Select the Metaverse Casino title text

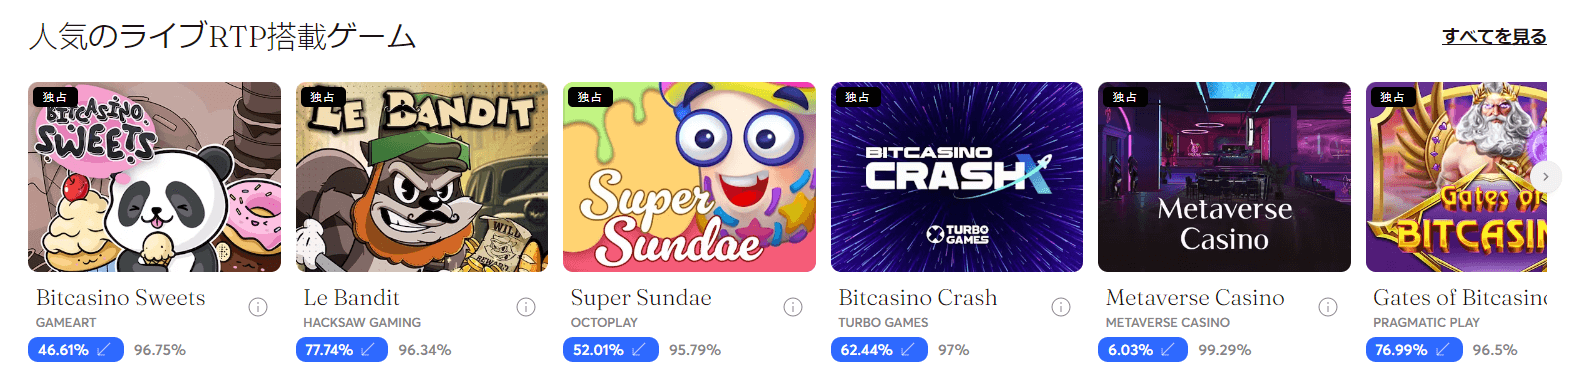coord(1195,298)
